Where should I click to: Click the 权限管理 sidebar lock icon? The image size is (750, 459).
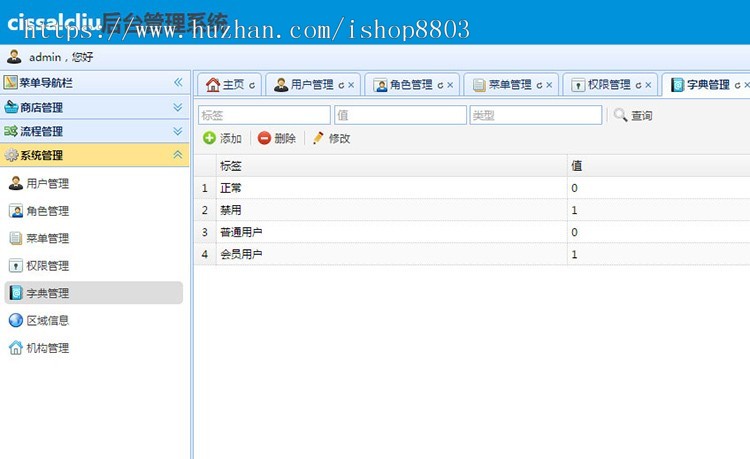[x=16, y=265]
